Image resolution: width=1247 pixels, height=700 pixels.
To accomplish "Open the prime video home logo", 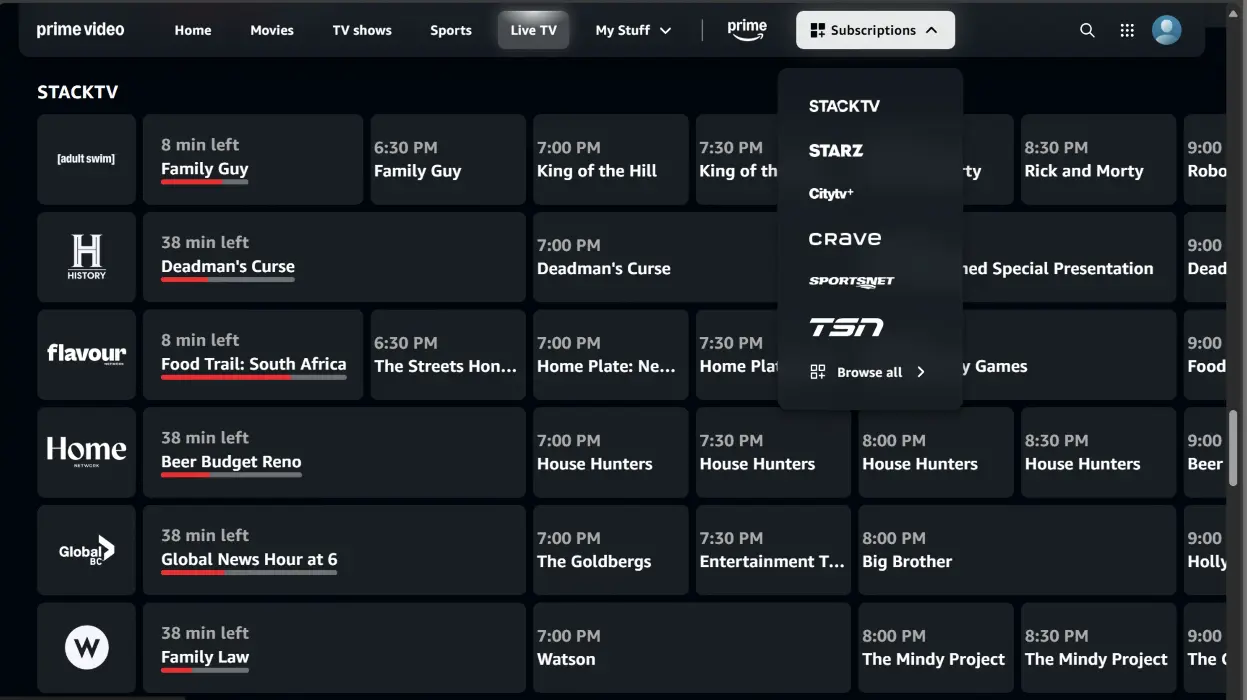I will click(x=81, y=29).
